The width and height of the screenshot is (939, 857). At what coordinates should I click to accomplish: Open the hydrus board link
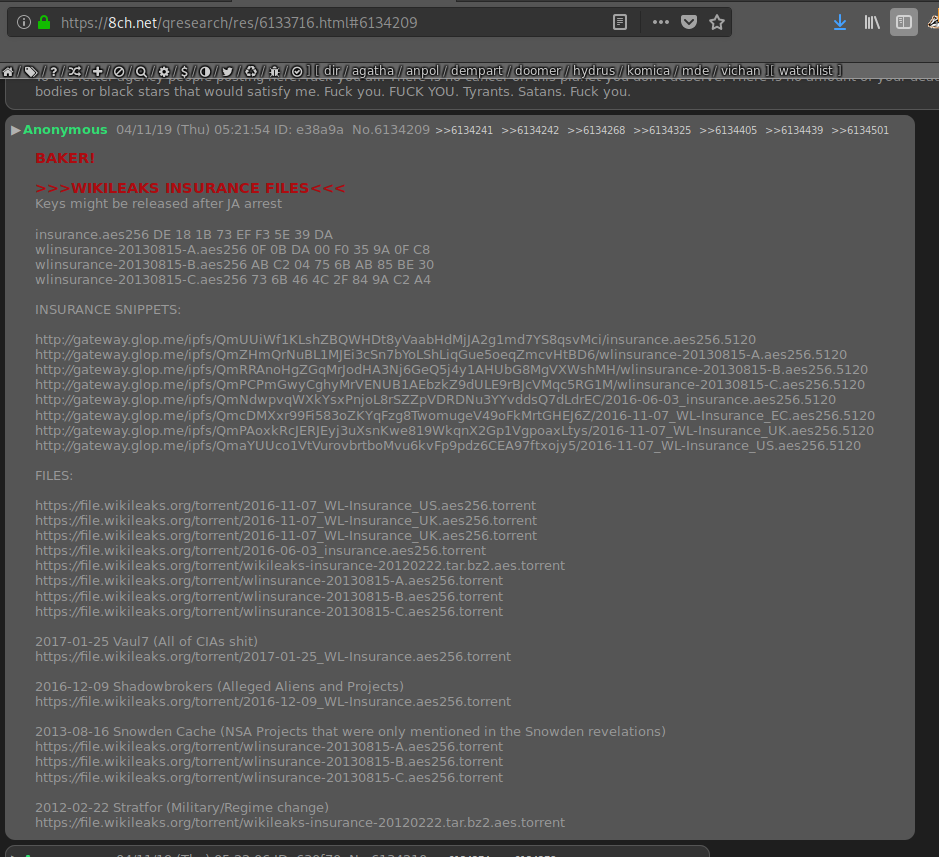(593, 71)
